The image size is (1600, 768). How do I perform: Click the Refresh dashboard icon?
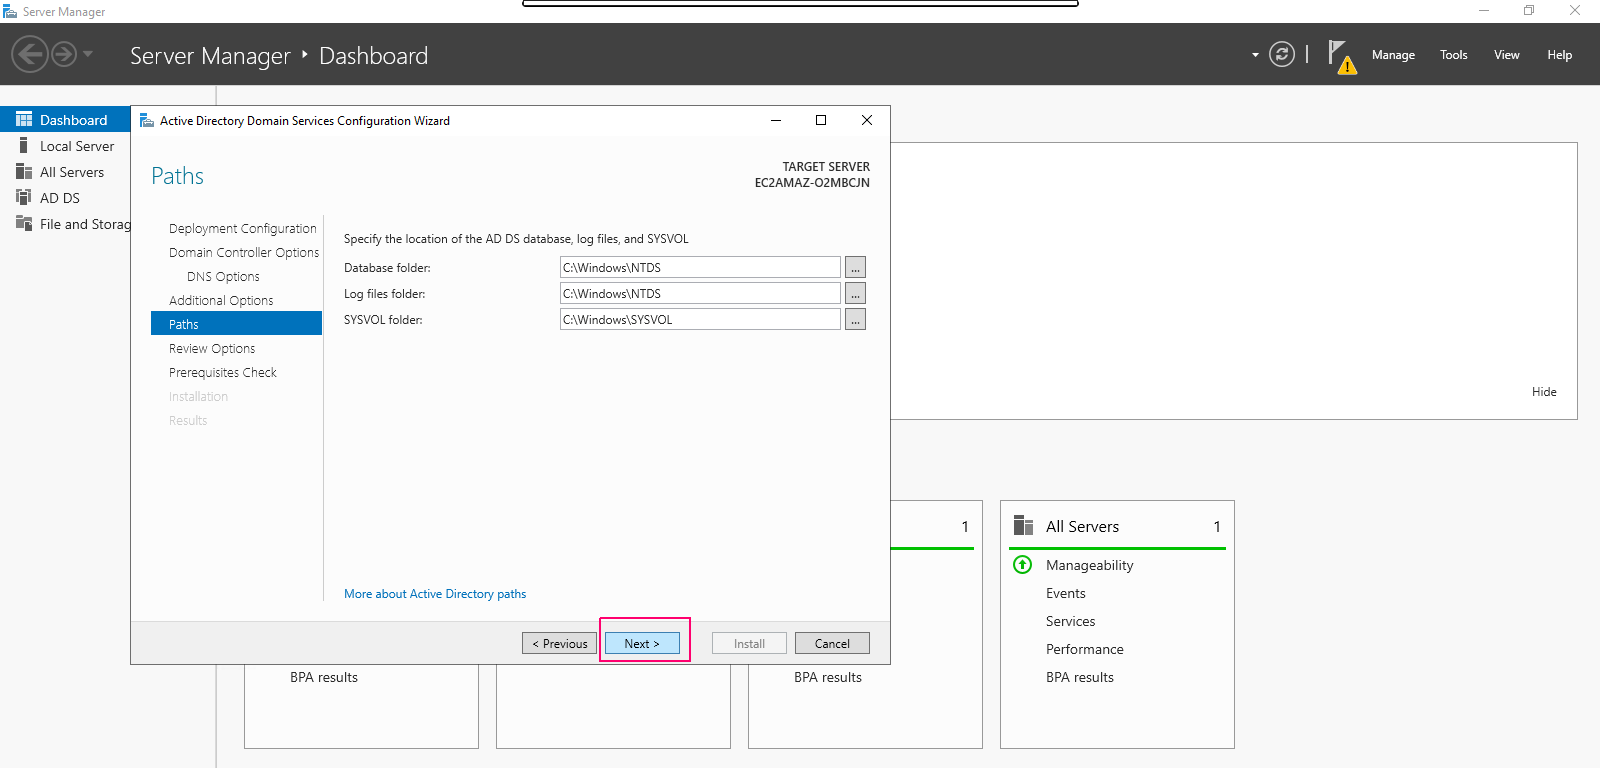click(x=1282, y=54)
